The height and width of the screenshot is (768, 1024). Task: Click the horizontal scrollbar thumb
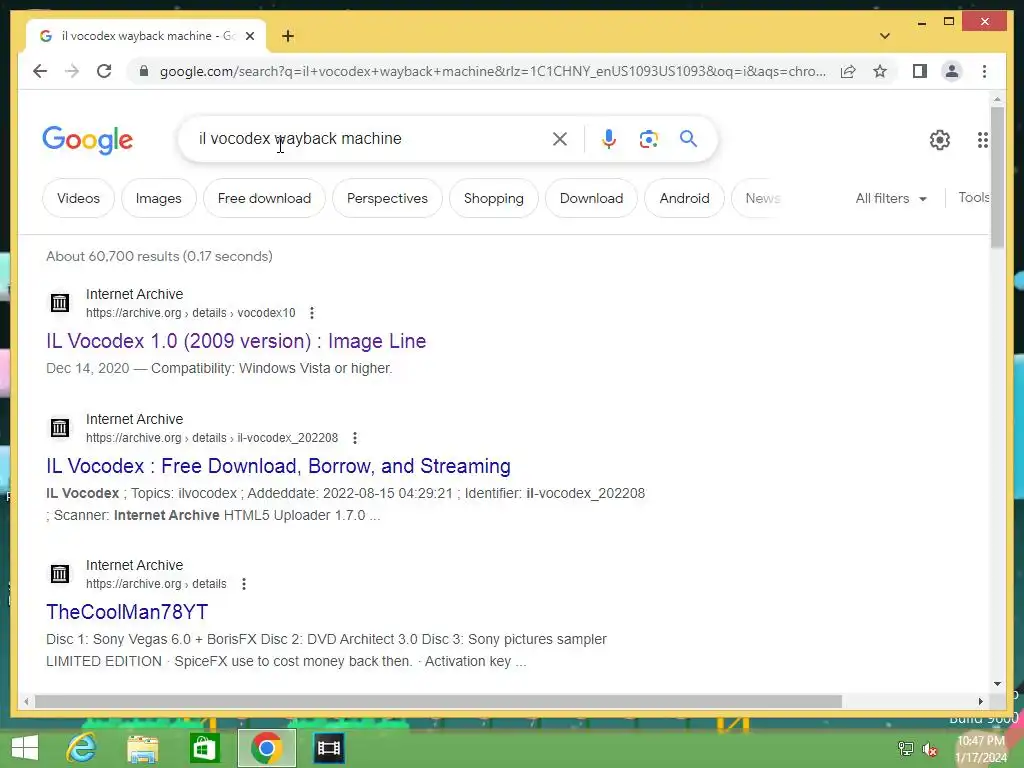point(438,701)
